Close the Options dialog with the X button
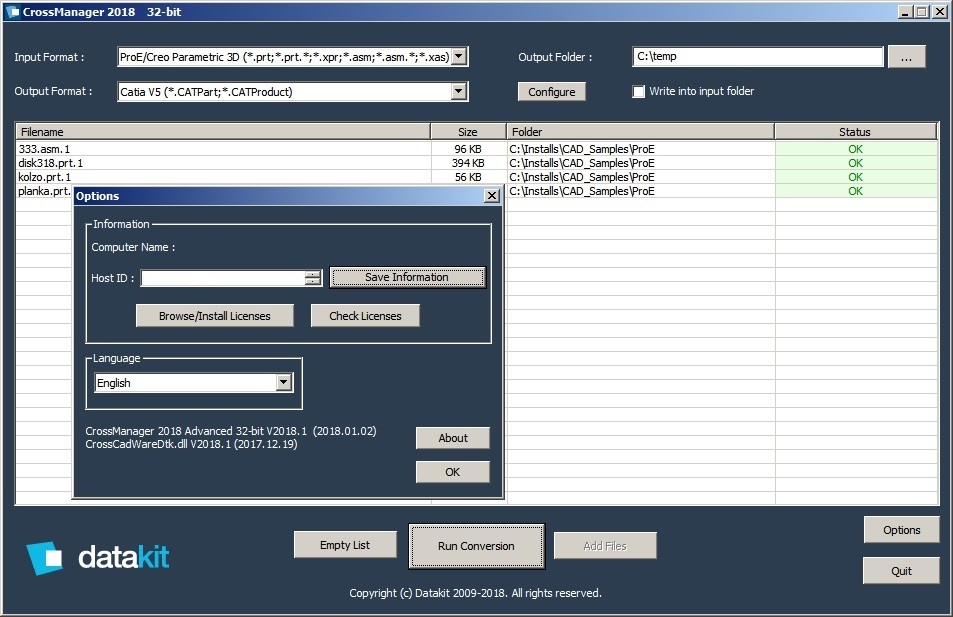This screenshot has width=953, height=617. click(x=492, y=196)
